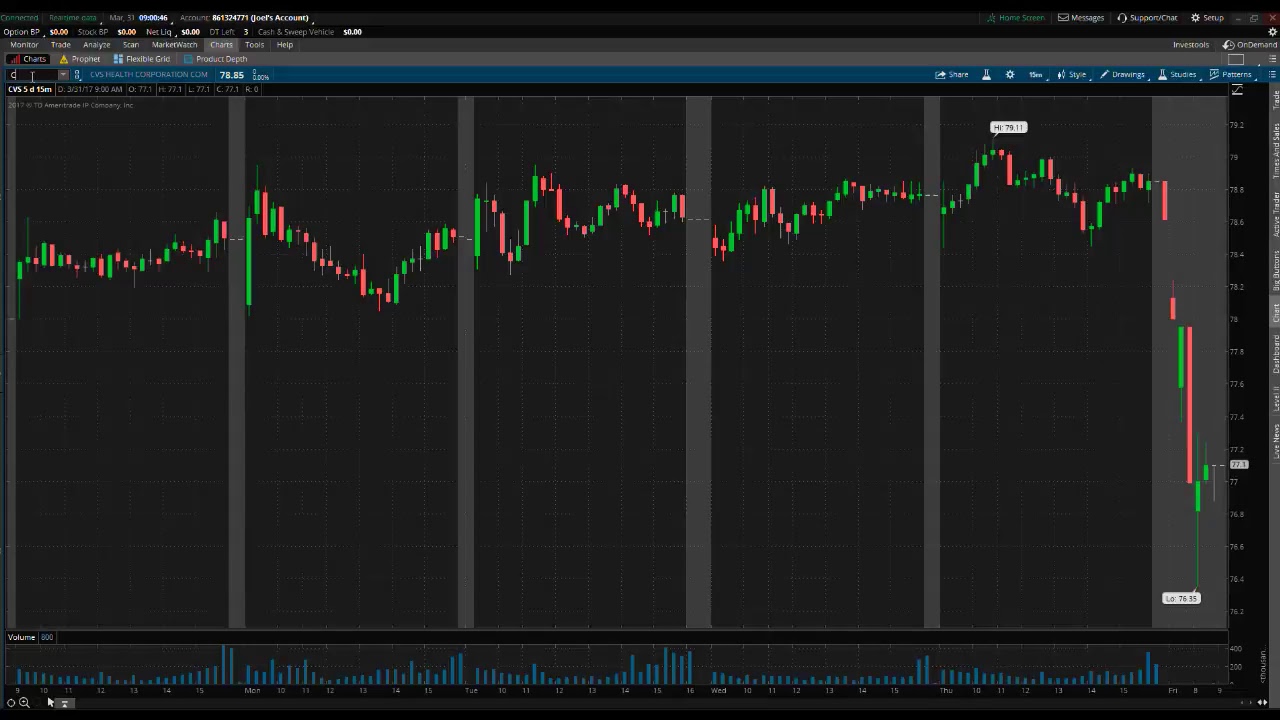Click the price axis drawing tool icon at top right
The image size is (1280, 720).
[x=1237, y=91]
